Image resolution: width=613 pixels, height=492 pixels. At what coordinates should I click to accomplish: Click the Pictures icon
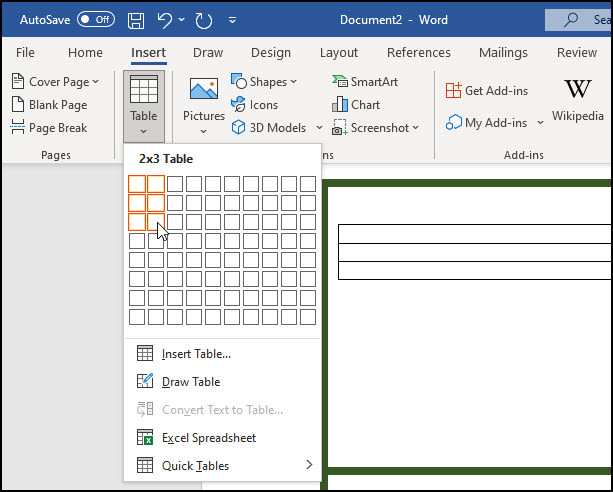coord(204,89)
